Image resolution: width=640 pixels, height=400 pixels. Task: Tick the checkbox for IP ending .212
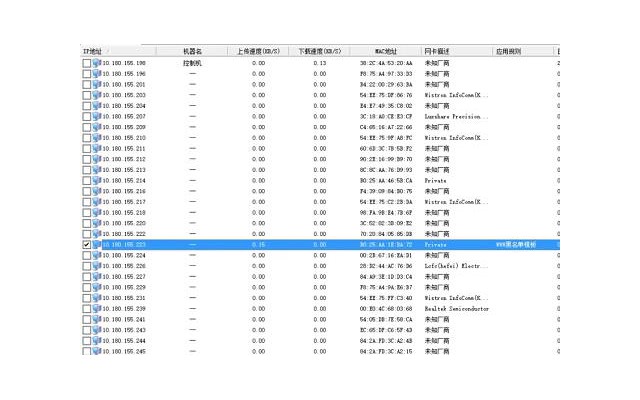tap(87, 159)
